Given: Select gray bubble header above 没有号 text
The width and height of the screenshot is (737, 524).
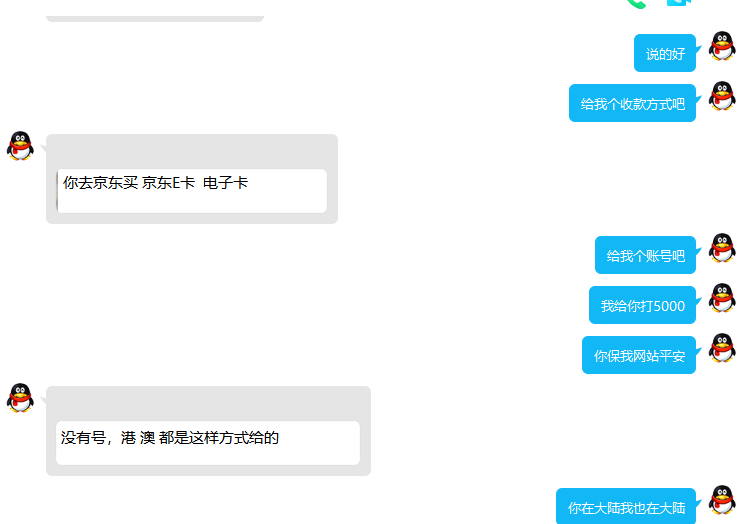Looking at the screenshot, I should click(208, 404).
